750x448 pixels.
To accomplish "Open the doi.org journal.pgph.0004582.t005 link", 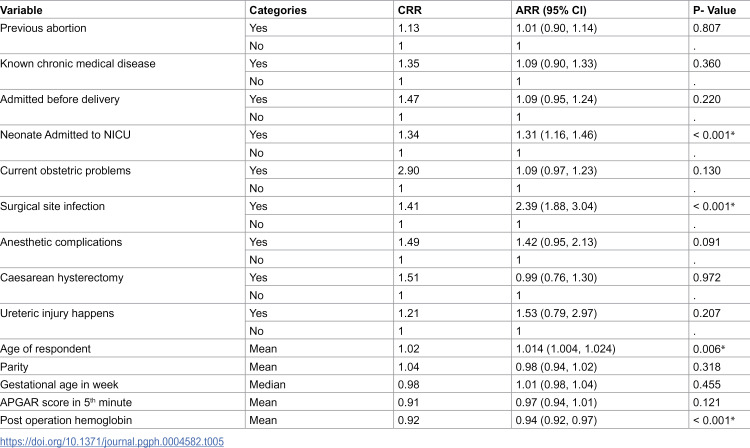I will coord(112,441).
